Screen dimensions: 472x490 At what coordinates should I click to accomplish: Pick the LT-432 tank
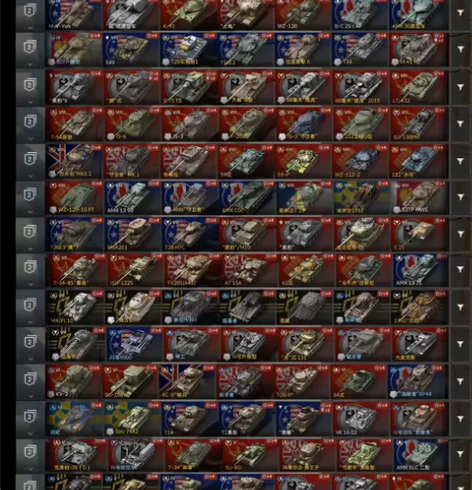click(419, 87)
